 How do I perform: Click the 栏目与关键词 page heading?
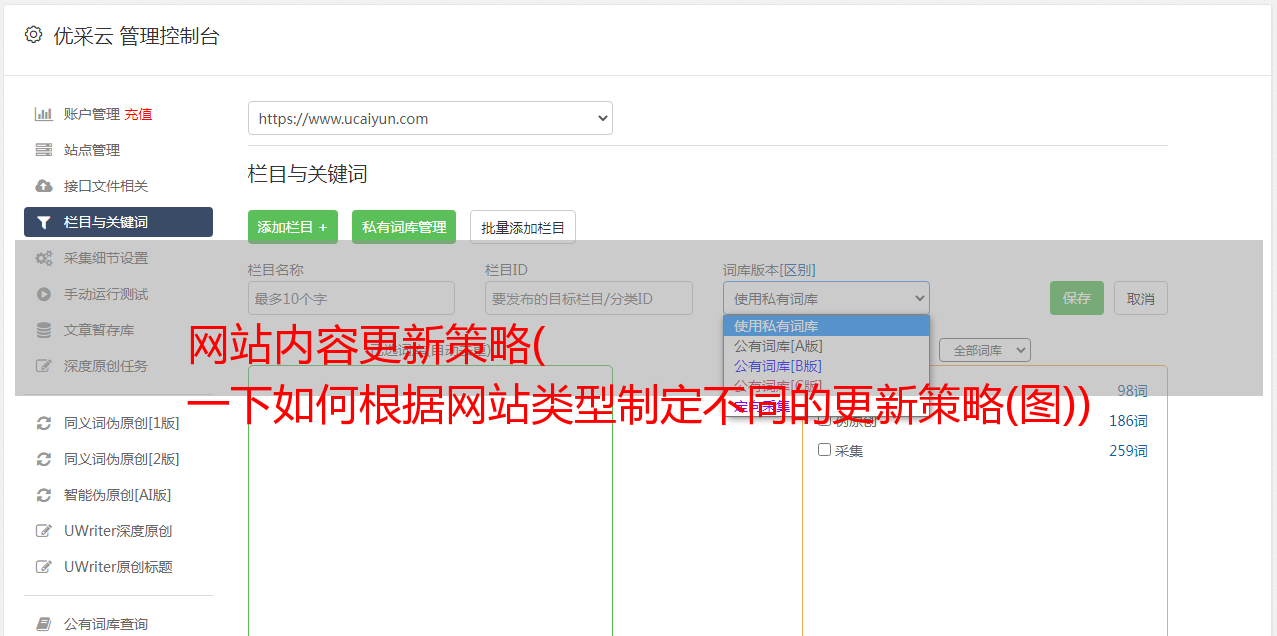click(x=307, y=174)
